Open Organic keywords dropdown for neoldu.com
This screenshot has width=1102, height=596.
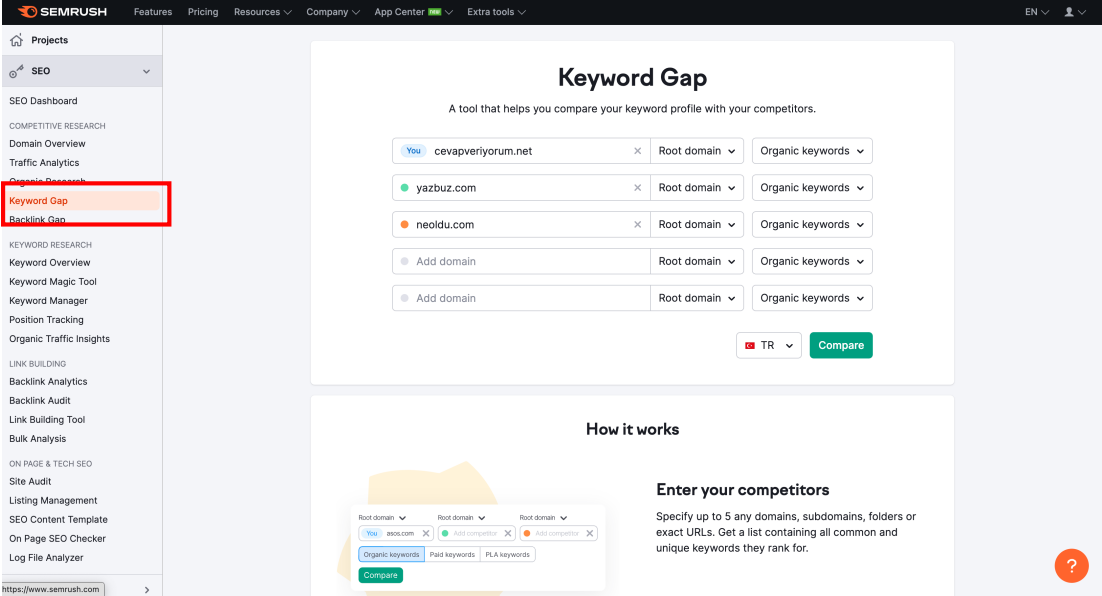click(x=812, y=225)
